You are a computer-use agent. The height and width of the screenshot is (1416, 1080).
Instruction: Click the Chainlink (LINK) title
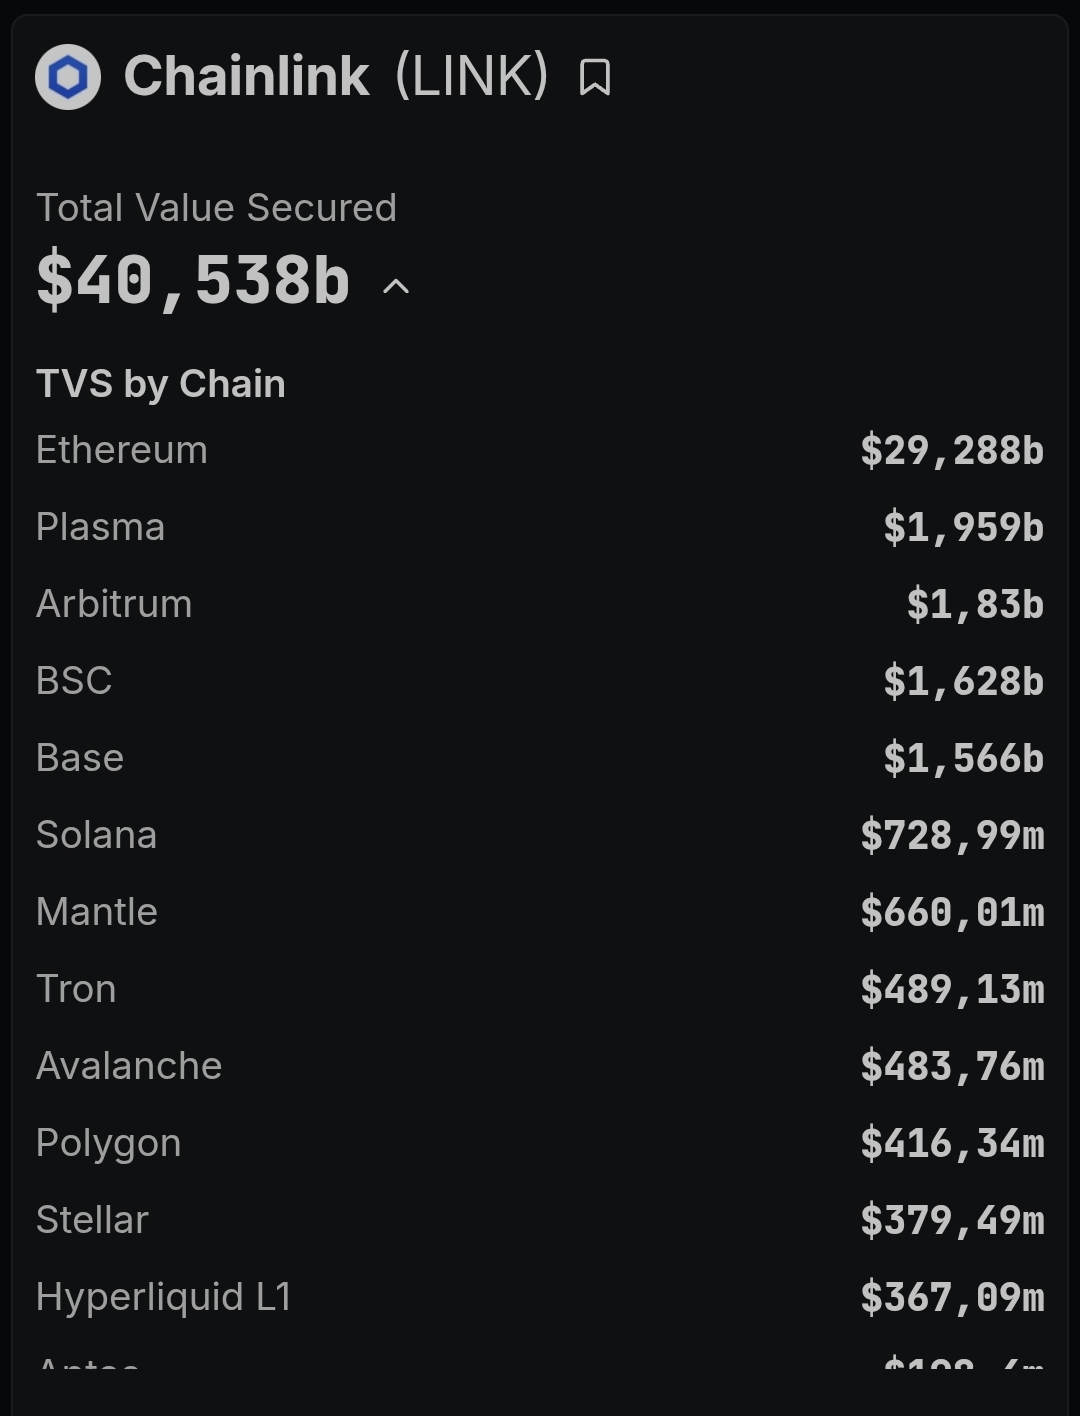[336, 76]
